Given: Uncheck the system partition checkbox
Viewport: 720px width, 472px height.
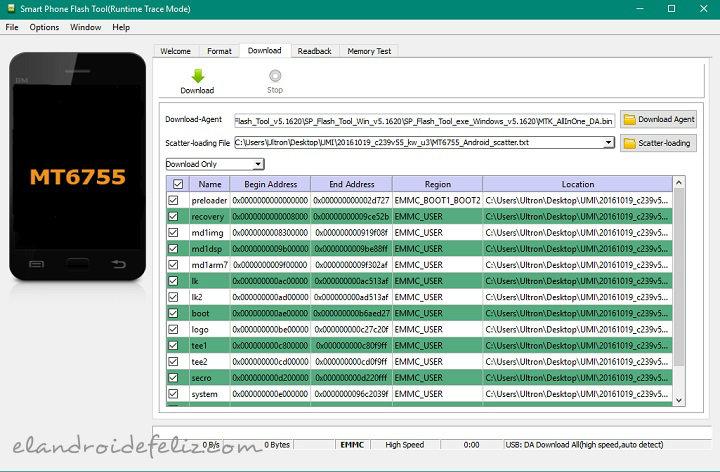Looking at the screenshot, I should coord(173,393).
